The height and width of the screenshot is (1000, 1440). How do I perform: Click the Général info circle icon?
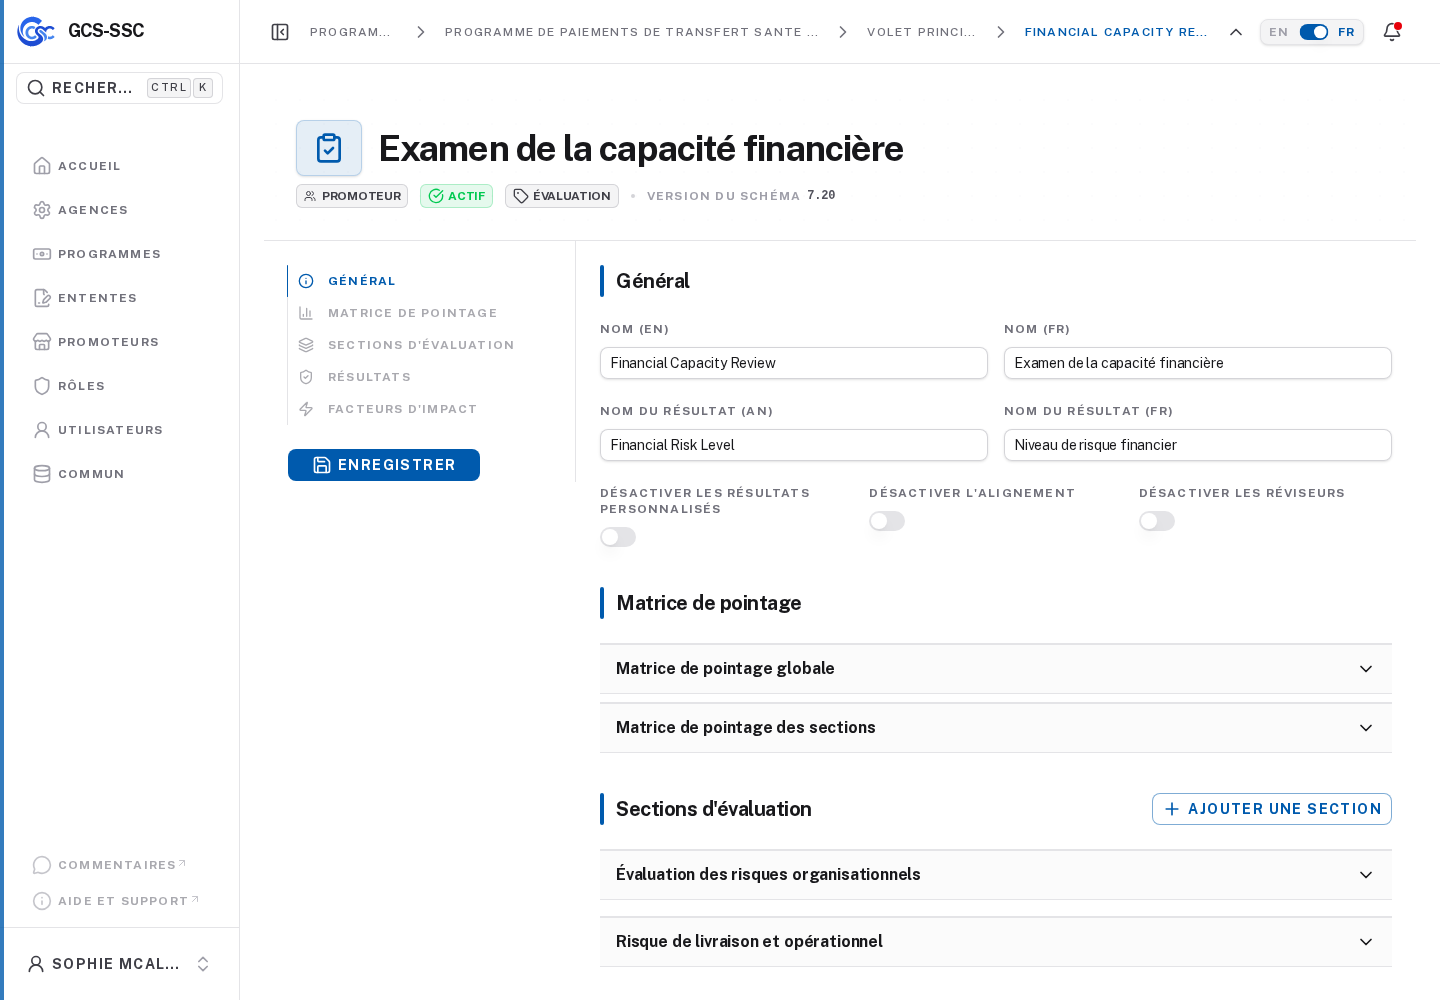click(x=306, y=281)
